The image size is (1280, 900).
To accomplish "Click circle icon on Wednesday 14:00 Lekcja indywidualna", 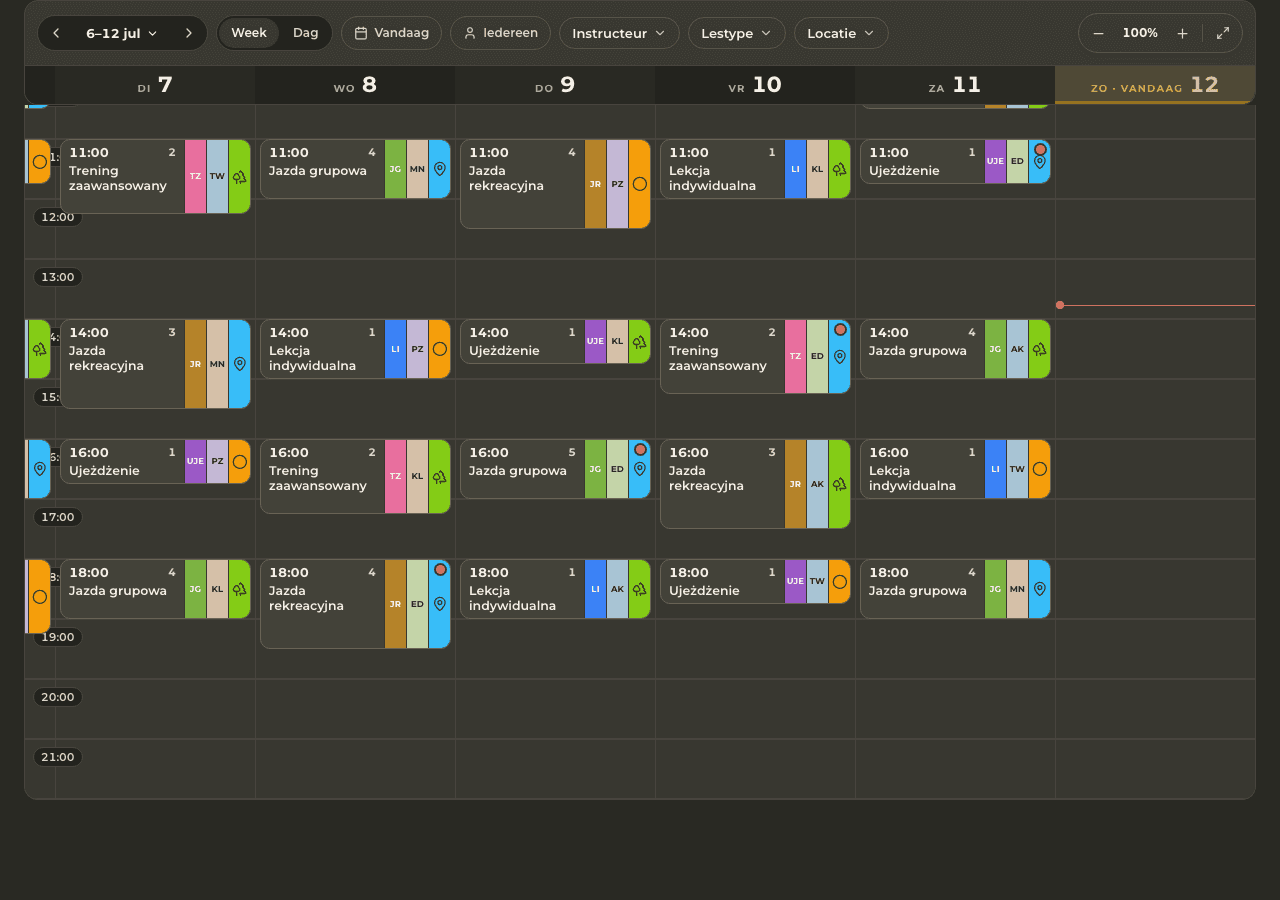I will point(440,349).
